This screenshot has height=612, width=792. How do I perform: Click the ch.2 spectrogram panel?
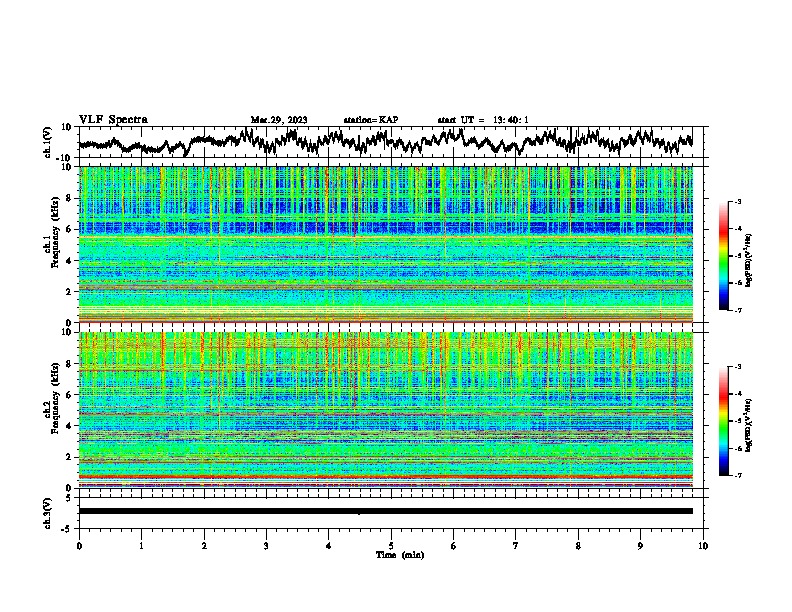pos(386,410)
